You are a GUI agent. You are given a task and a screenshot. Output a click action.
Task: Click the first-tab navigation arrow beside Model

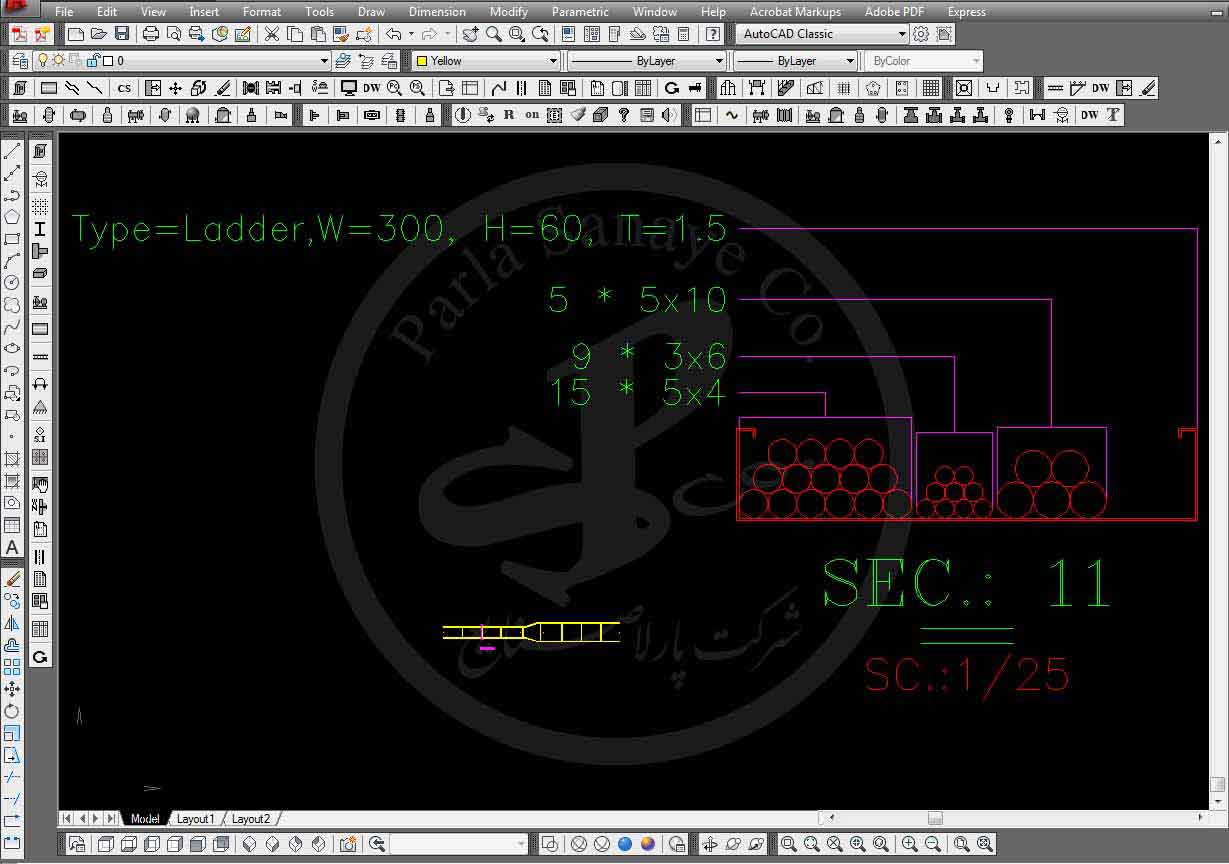point(67,819)
